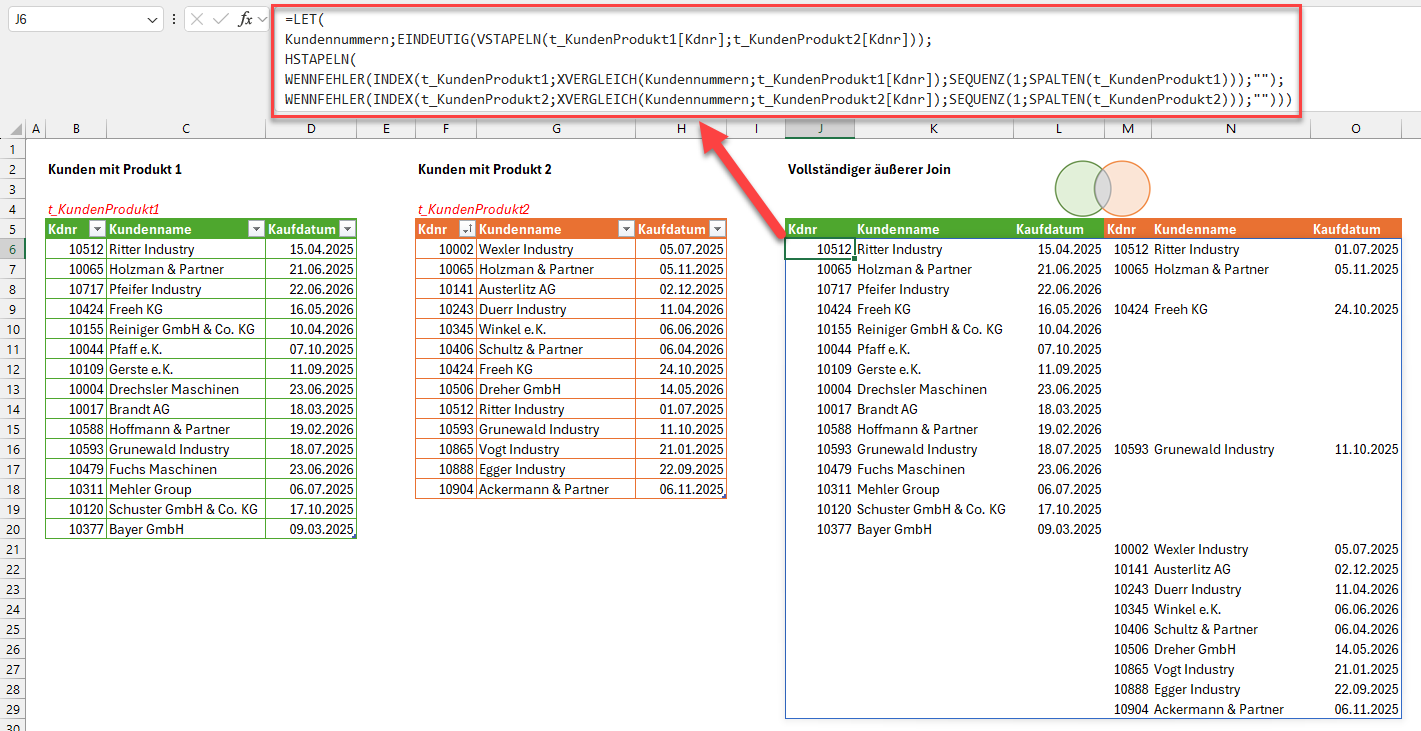Click the Insert Function fx icon
Image resolution: width=1421 pixels, height=731 pixels.
click(x=245, y=19)
